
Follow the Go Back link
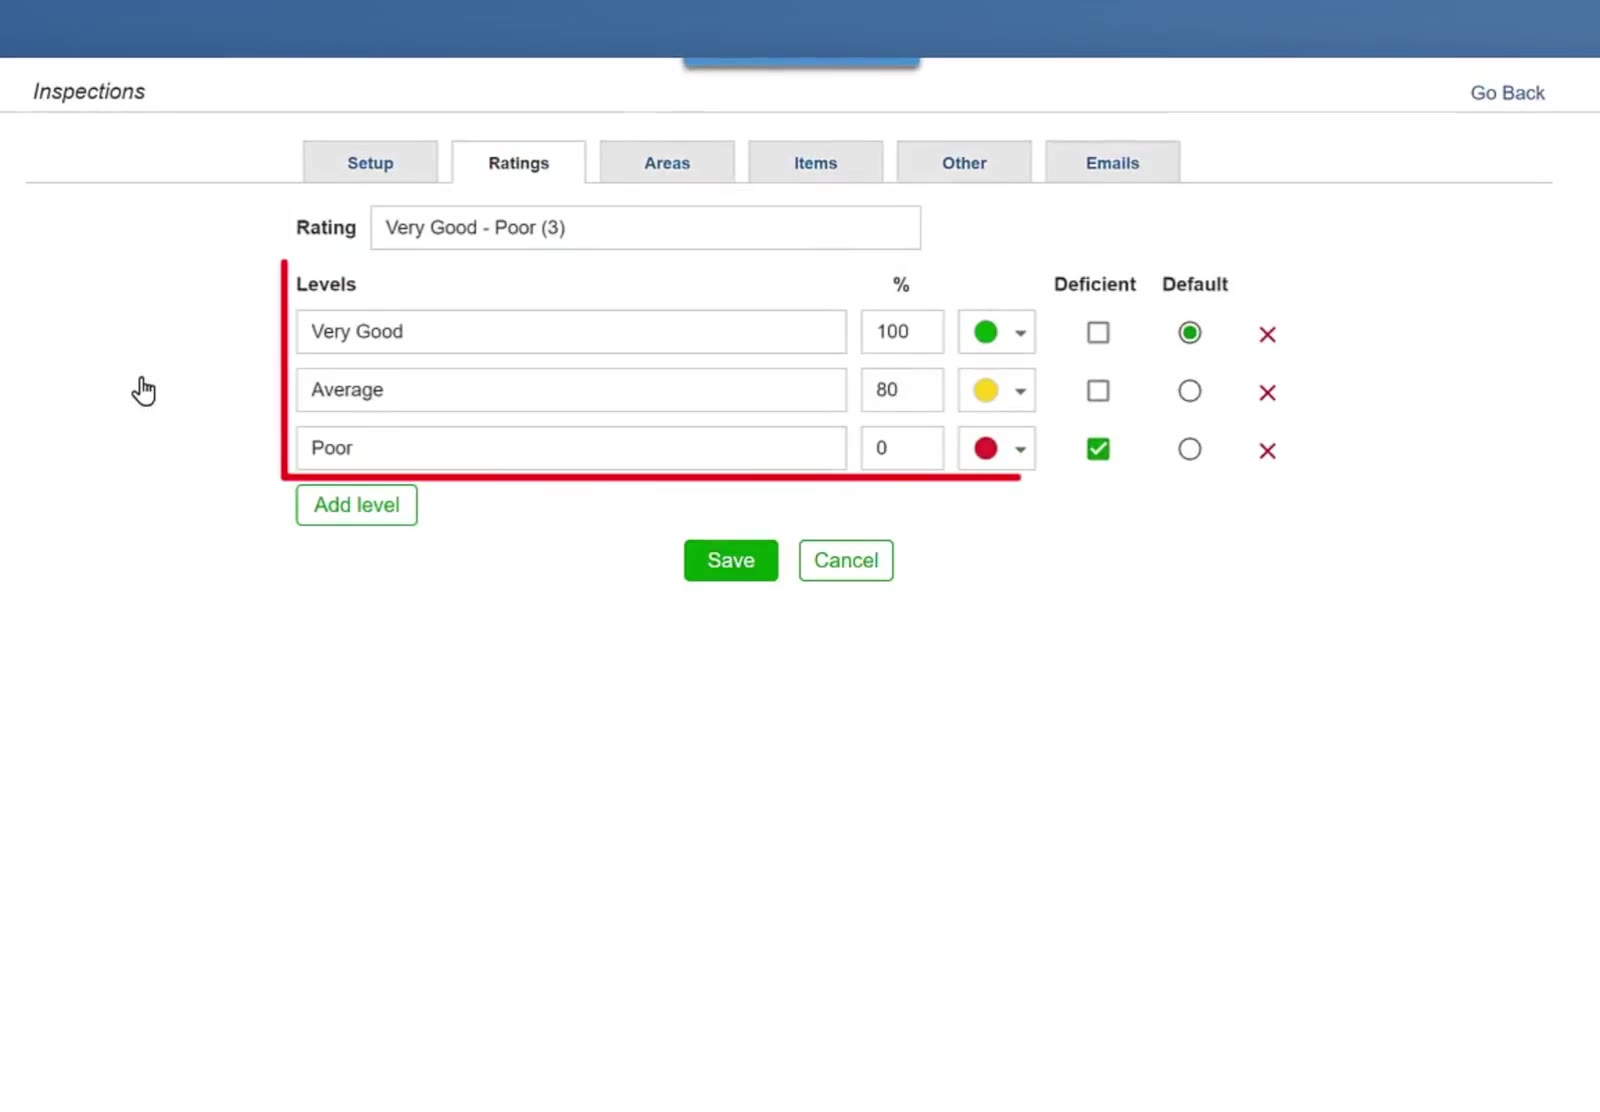click(1507, 93)
